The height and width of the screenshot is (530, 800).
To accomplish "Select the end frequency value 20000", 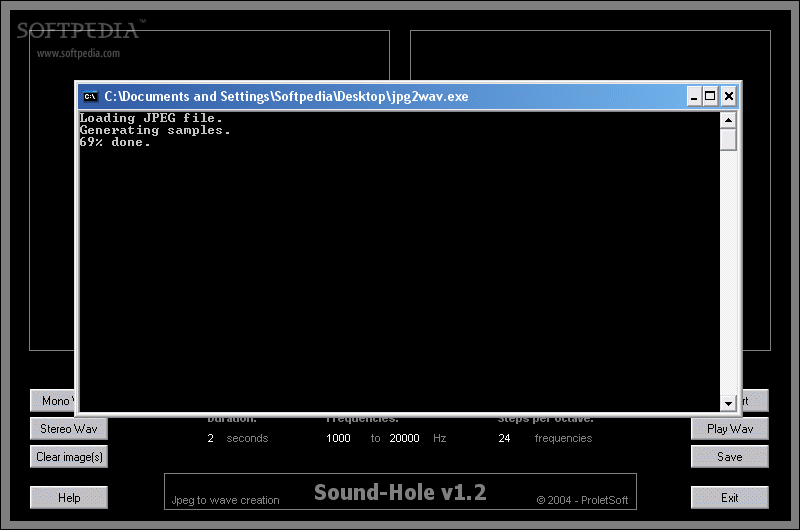I will point(404,438).
